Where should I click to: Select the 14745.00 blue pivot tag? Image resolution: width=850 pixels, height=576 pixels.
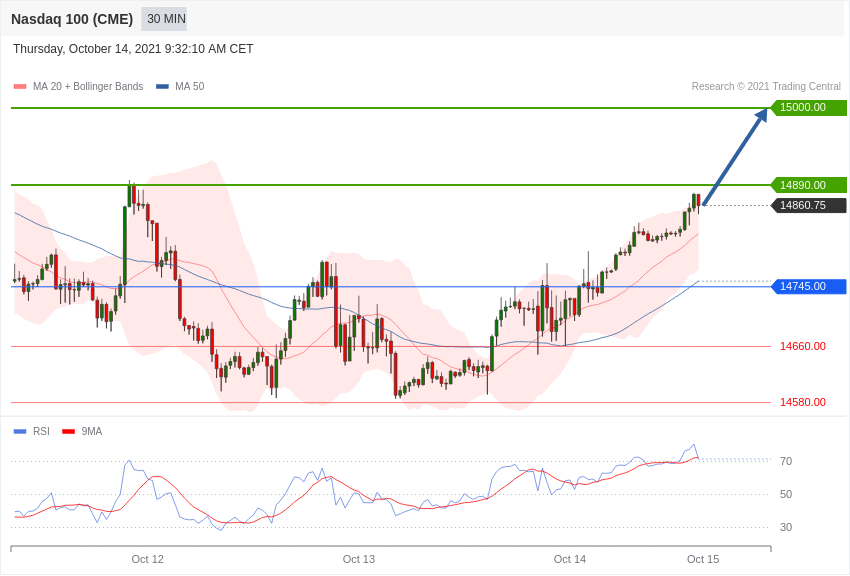pos(808,286)
